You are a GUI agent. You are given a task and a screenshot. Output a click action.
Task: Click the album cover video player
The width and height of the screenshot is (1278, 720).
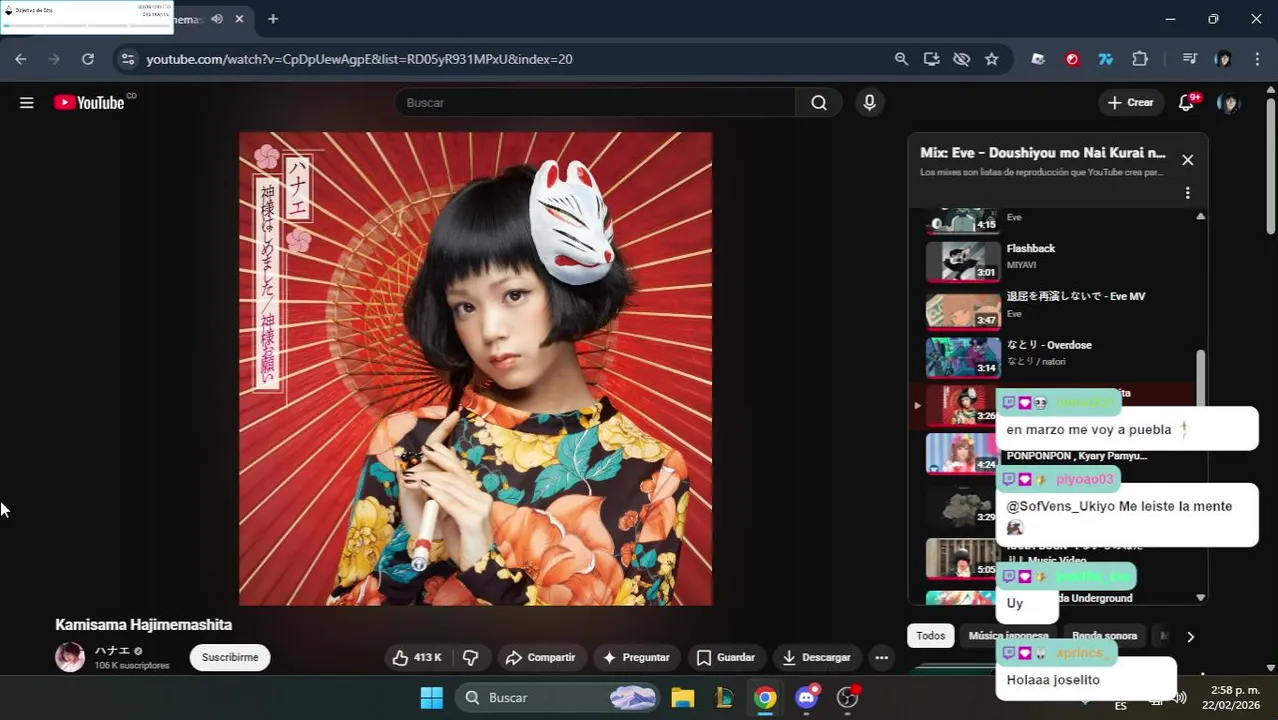[x=475, y=369]
